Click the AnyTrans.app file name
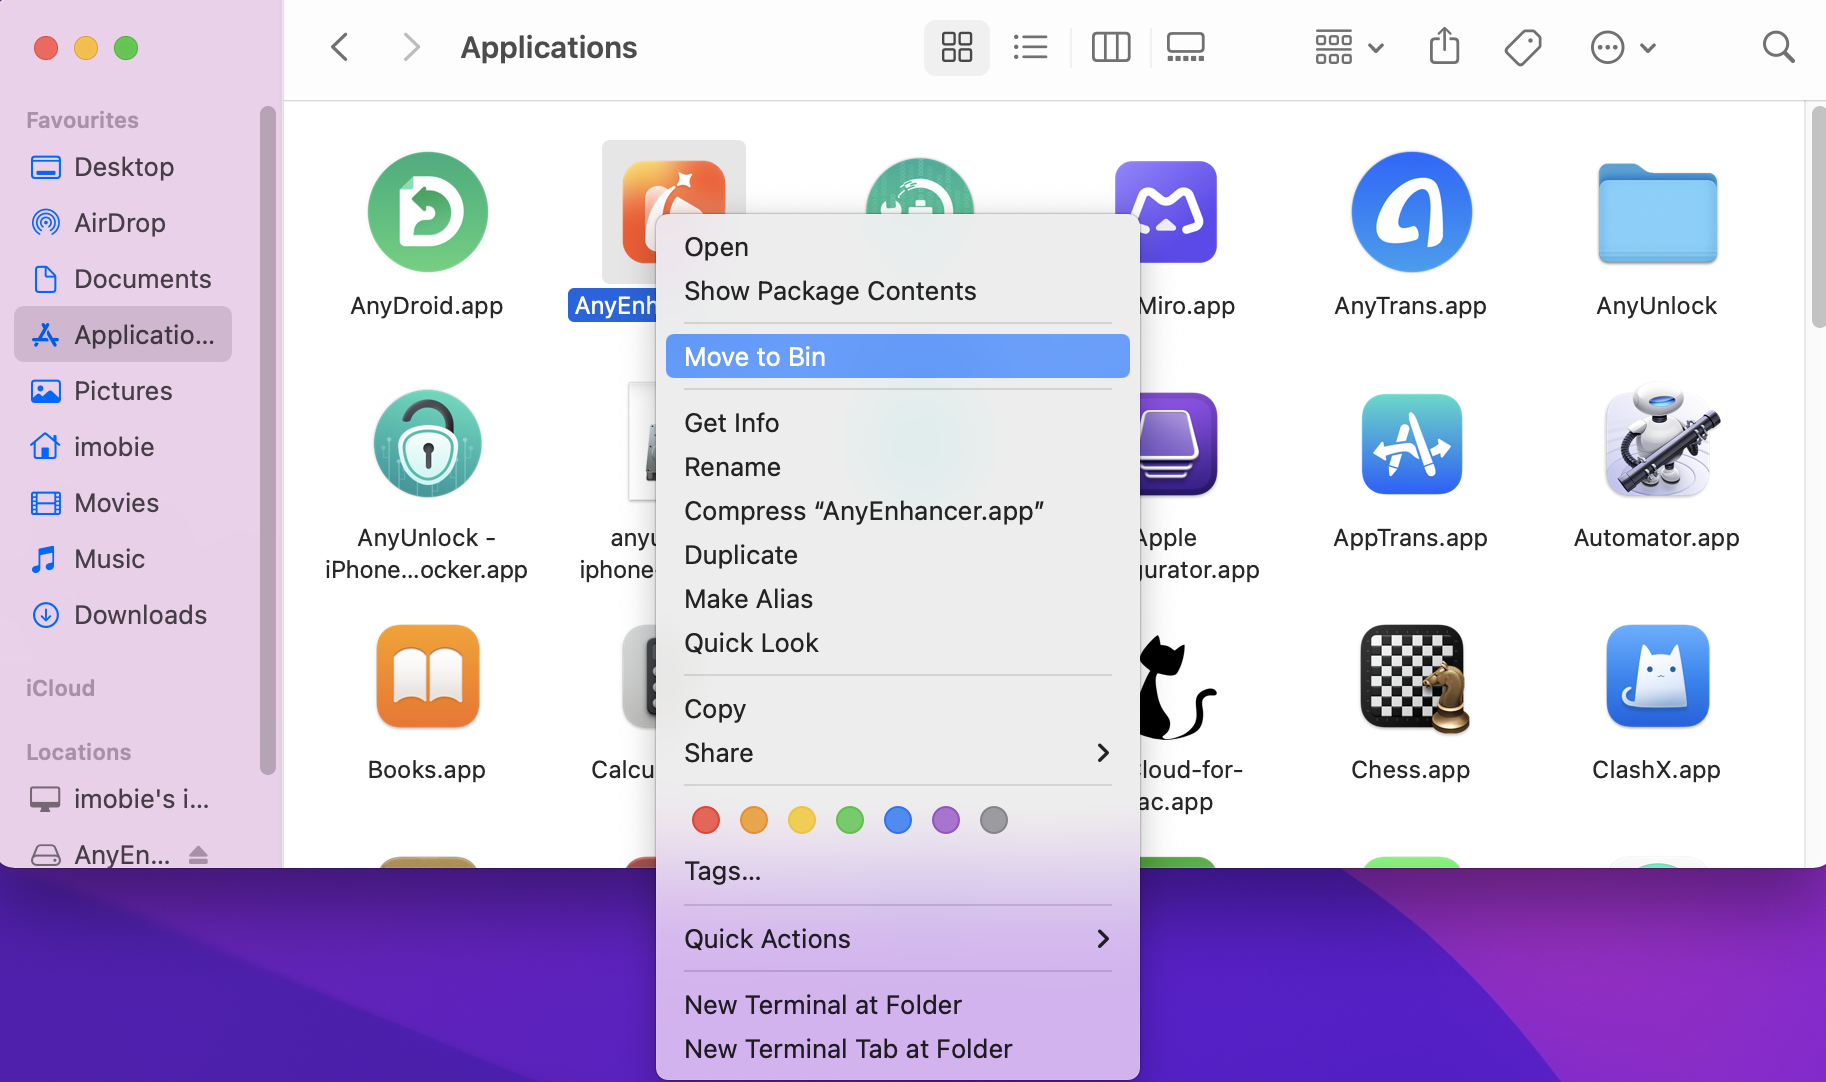The width and height of the screenshot is (1826, 1082). (1411, 306)
